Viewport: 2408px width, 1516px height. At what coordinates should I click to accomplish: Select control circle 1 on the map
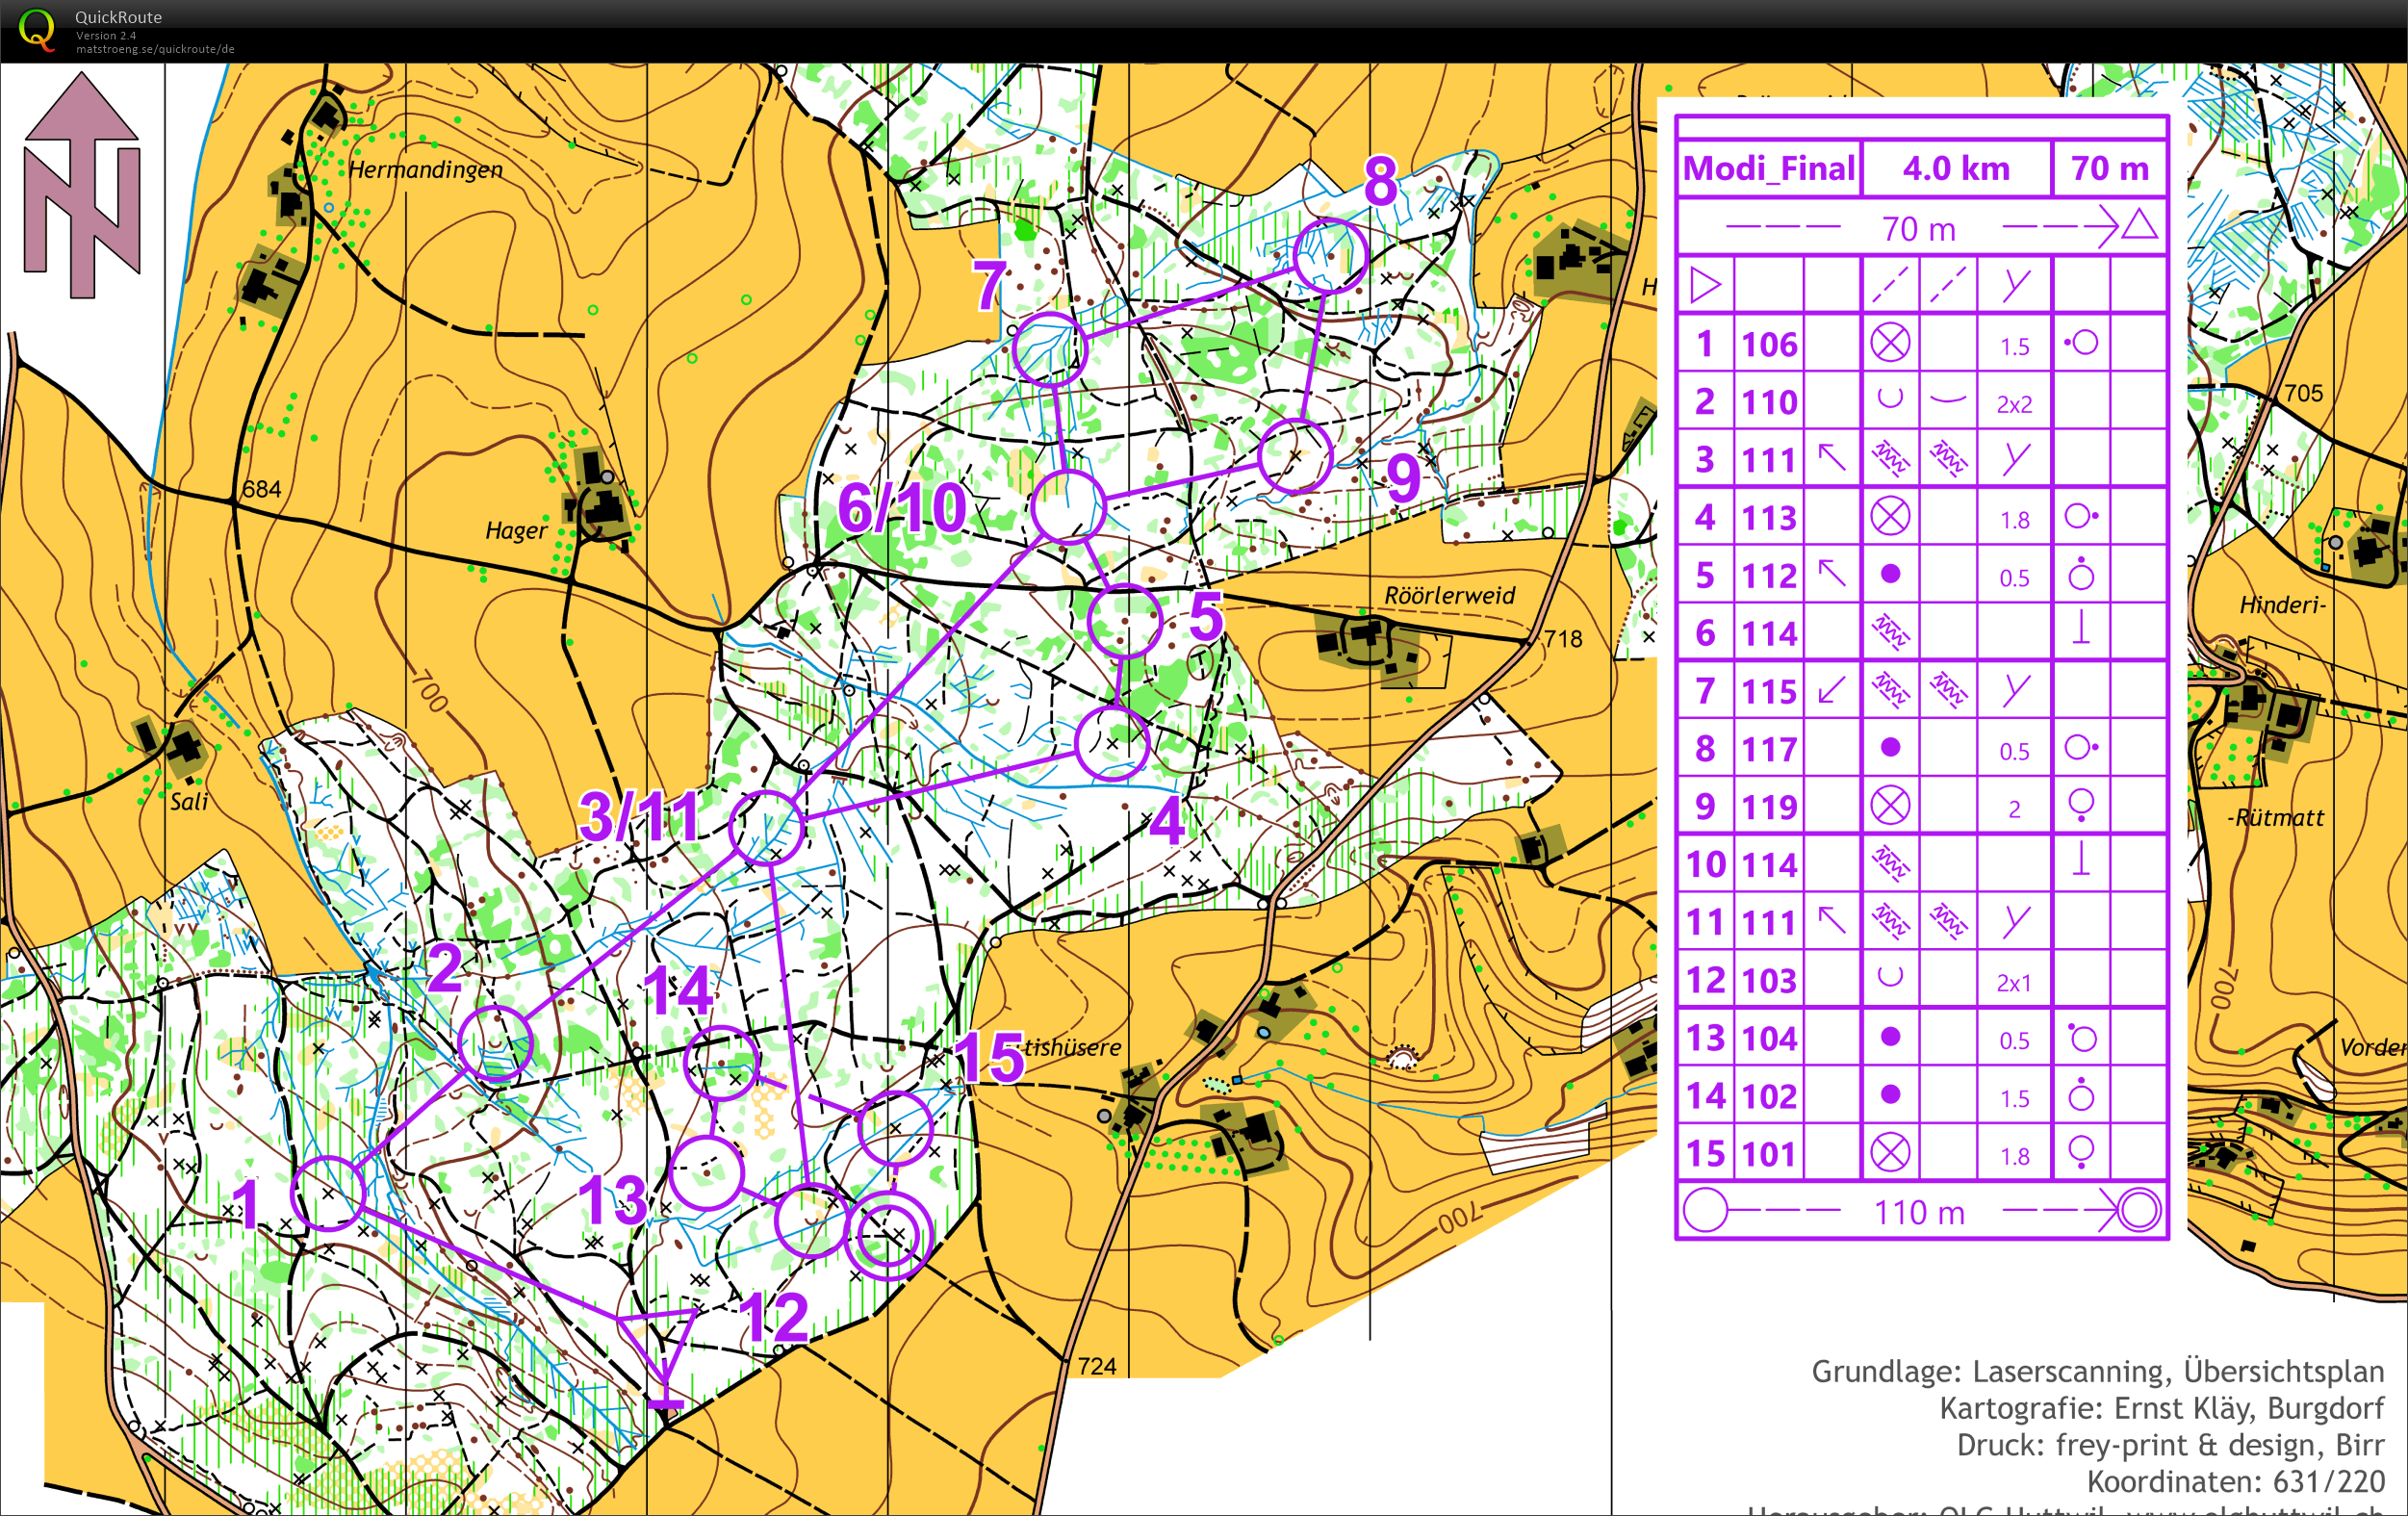pos(328,1193)
